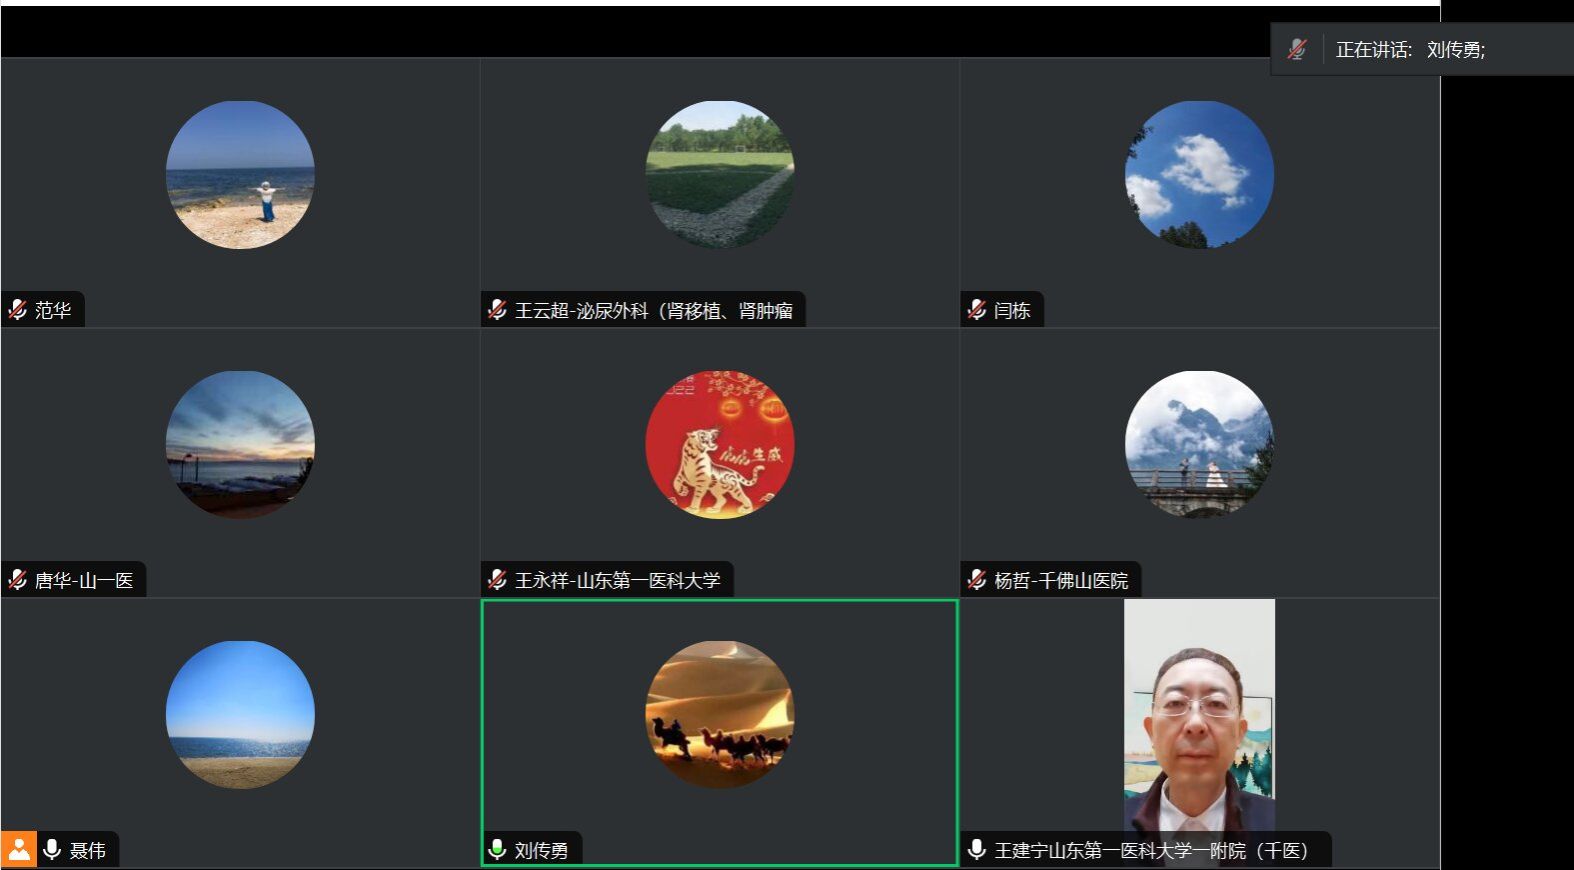Click the mute icon in the speaking indicator bar
This screenshot has width=1574, height=870.
tap(1297, 50)
